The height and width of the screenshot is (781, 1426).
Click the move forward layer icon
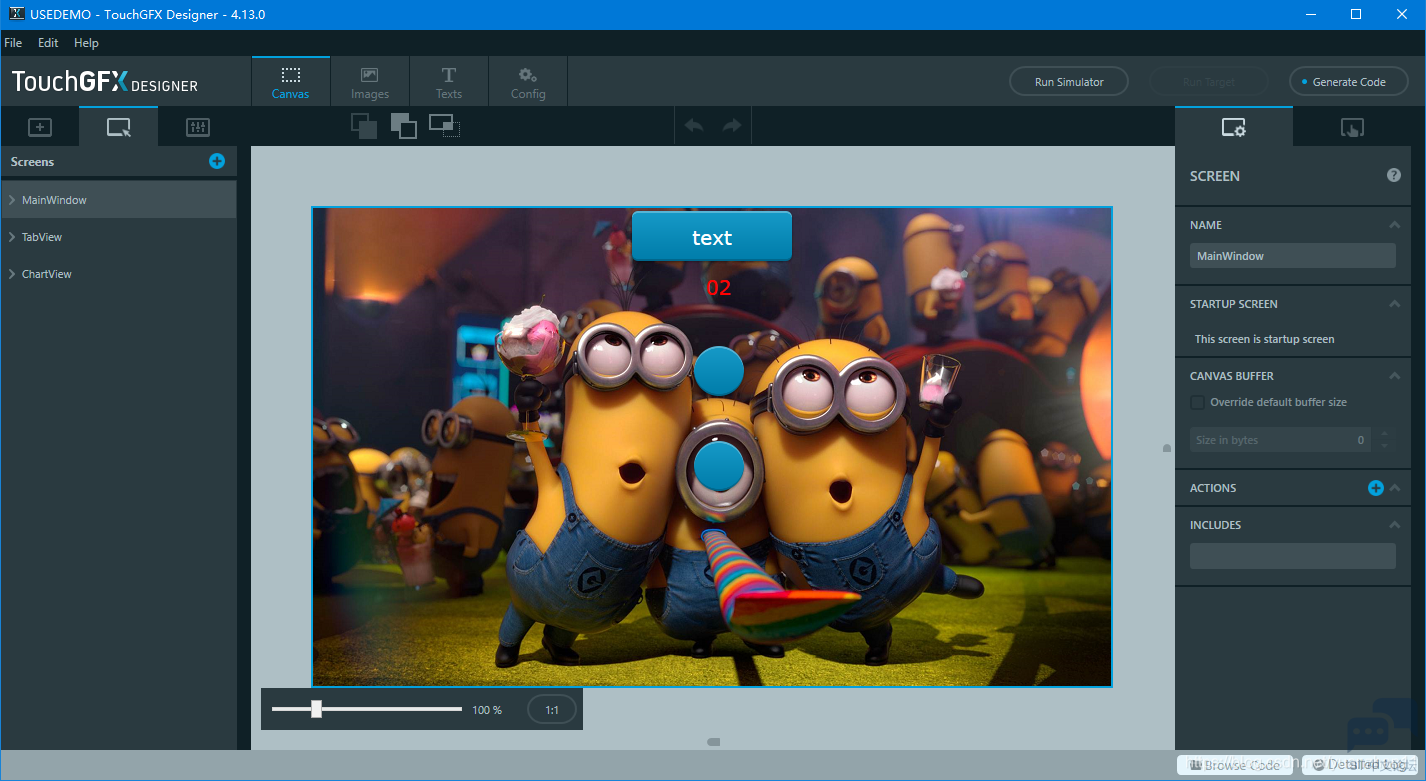coord(404,126)
